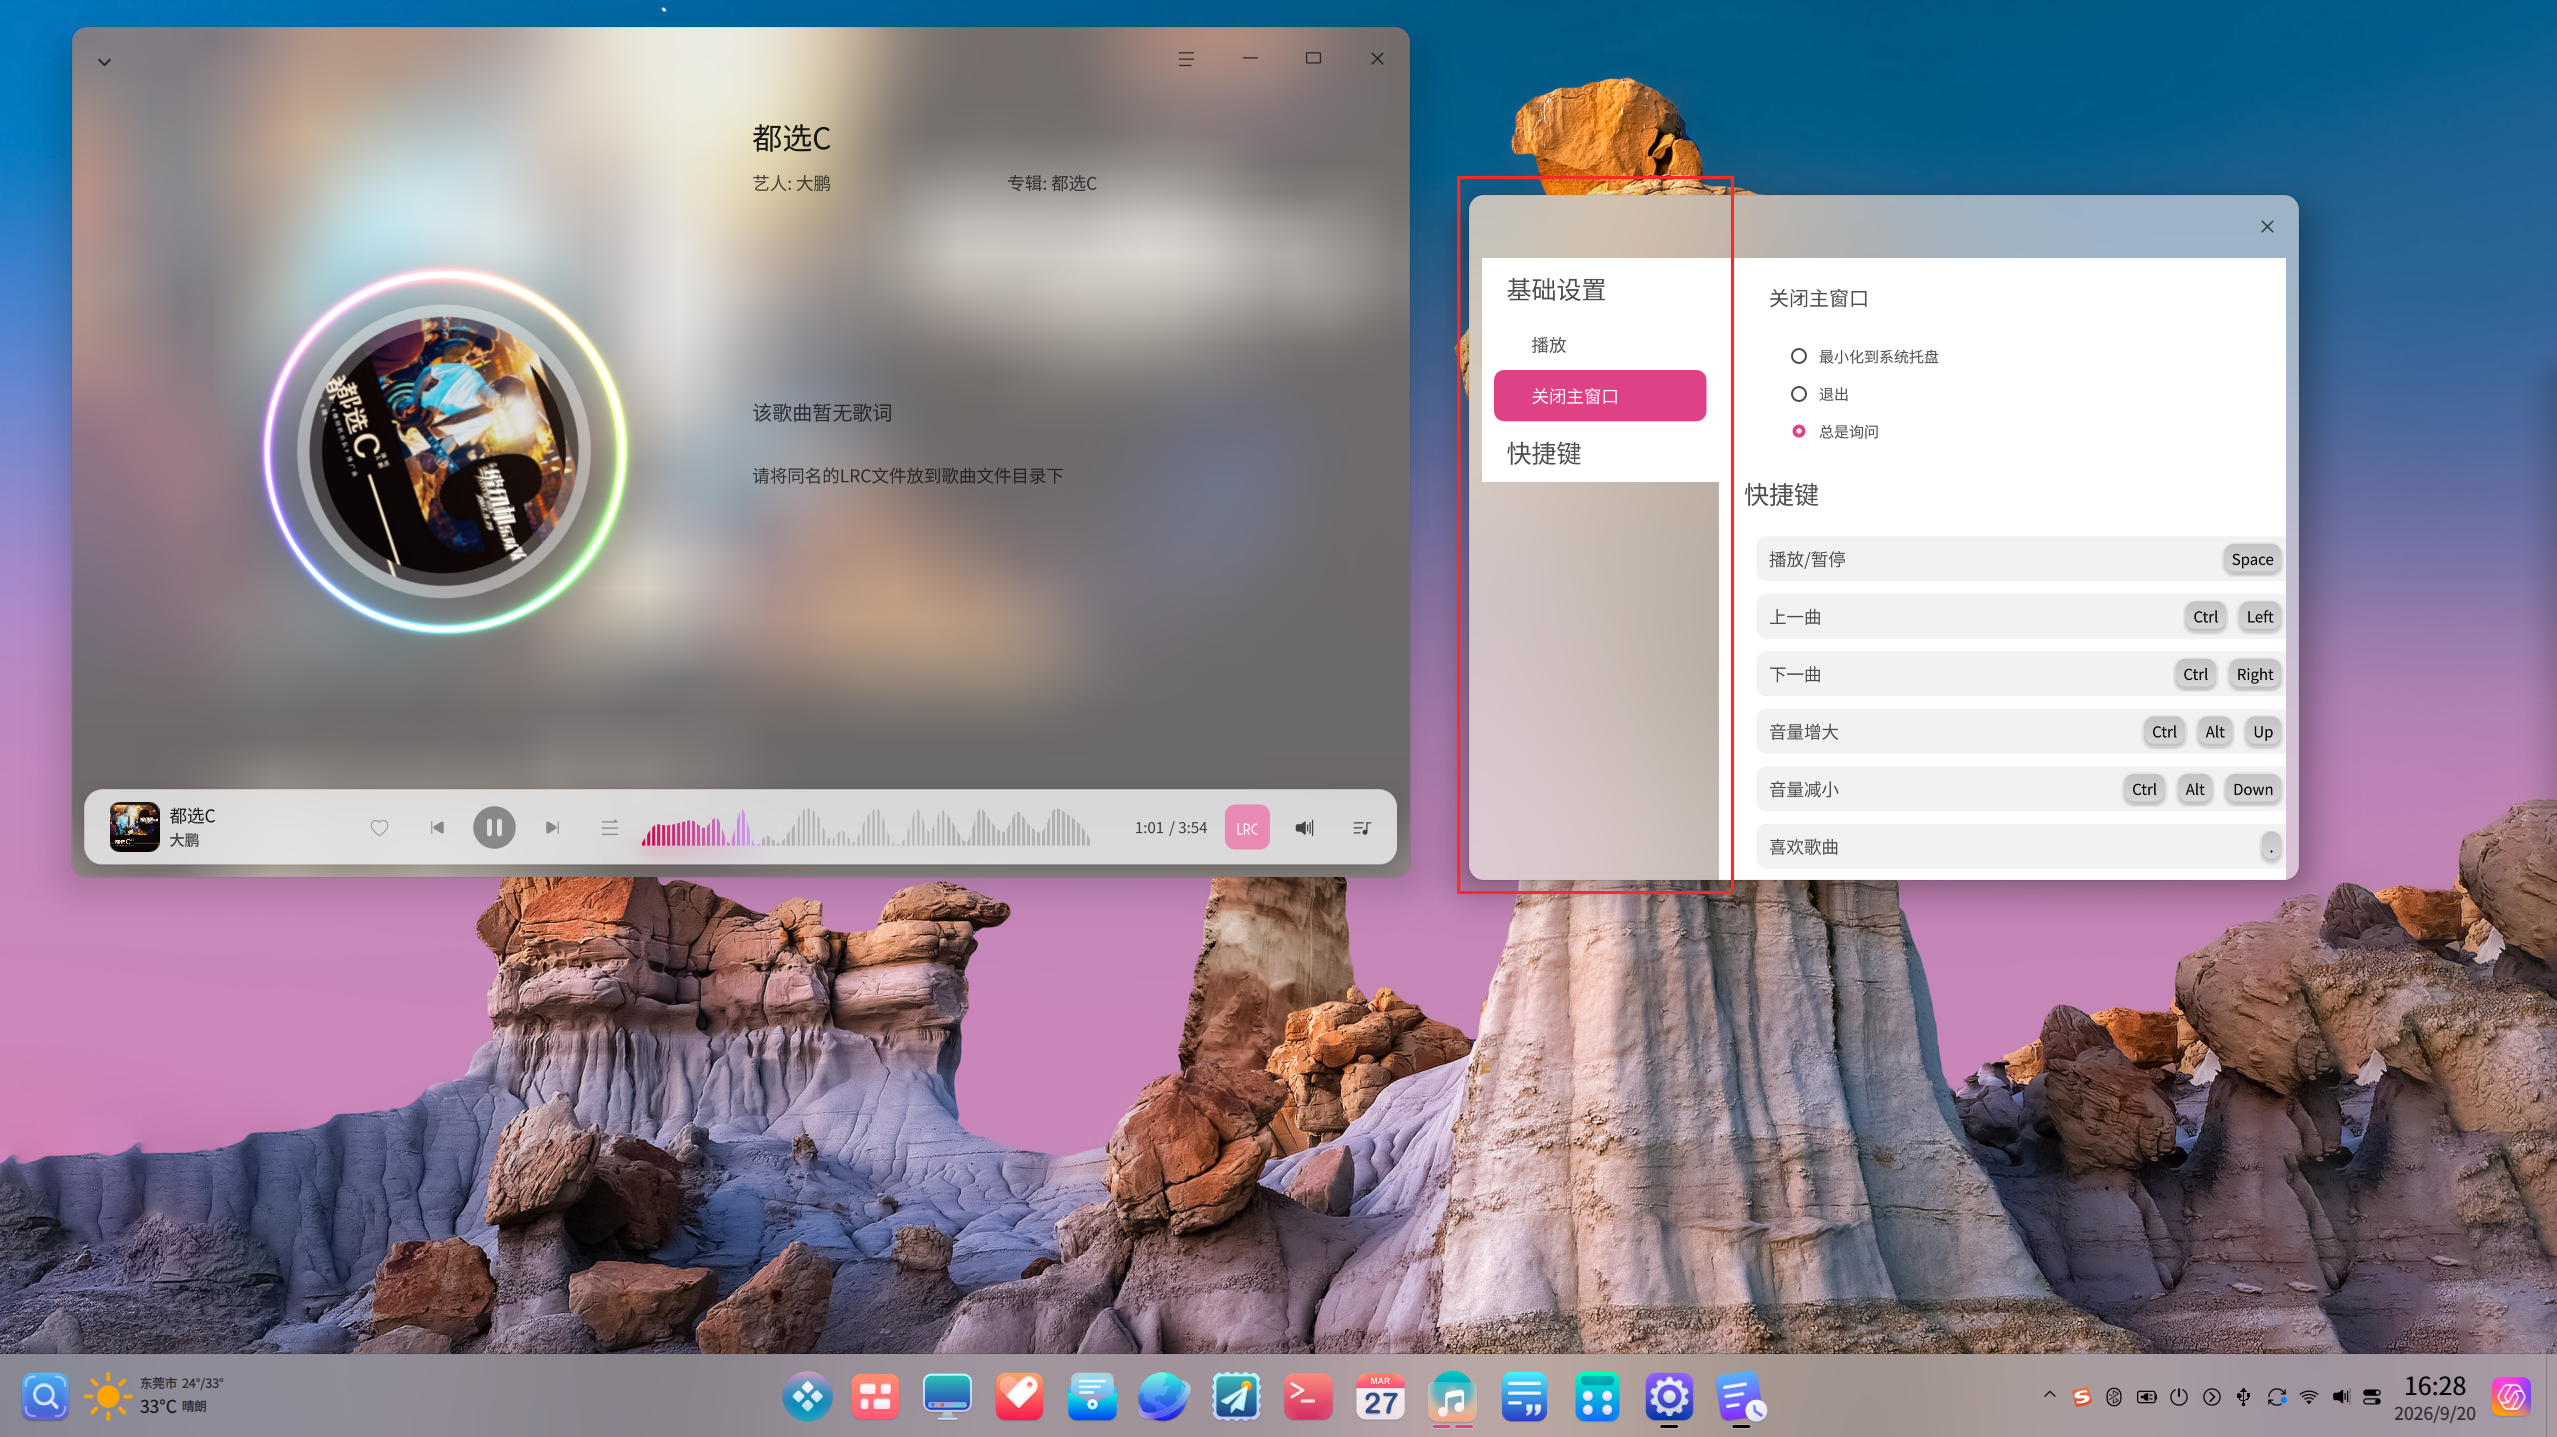Expand the system tray arrow
The width and height of the screenshot is (2557, 1437).
[2050, 1395]
